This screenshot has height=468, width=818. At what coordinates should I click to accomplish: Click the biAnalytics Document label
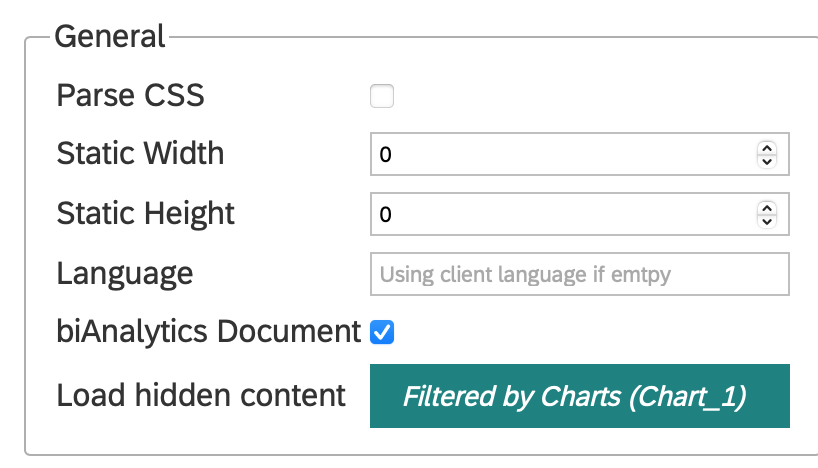[x=209, y=332]
